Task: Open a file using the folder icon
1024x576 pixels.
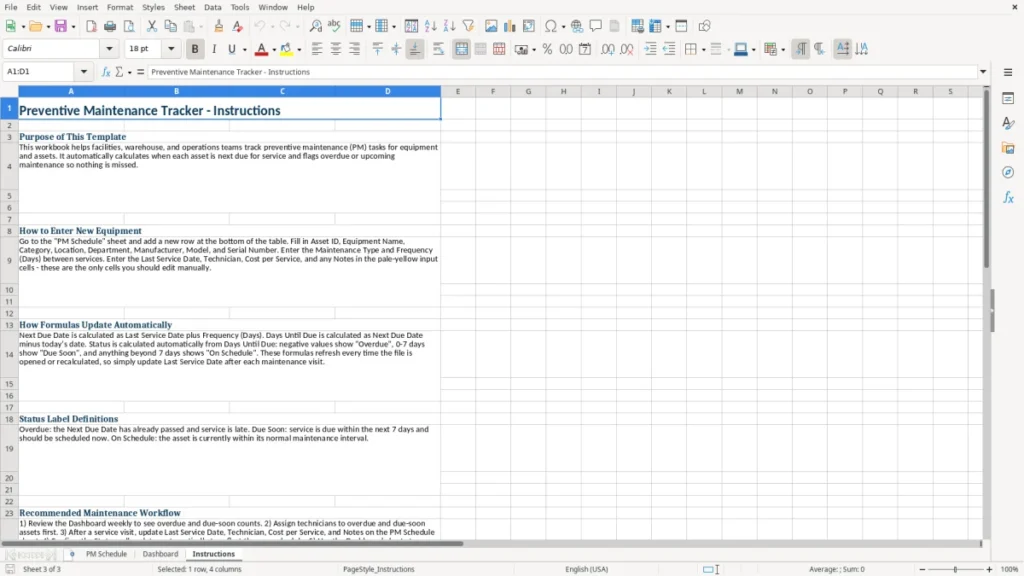Action: tap(35, 26)
